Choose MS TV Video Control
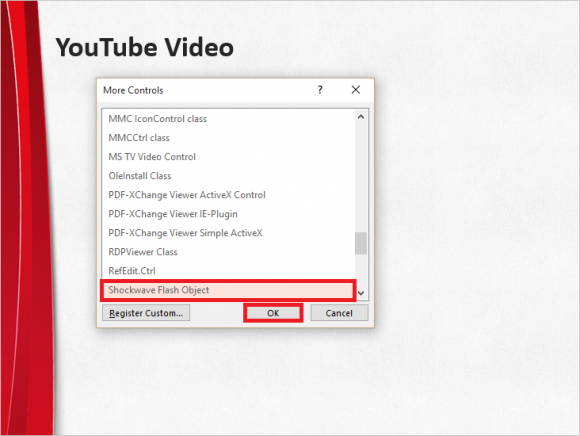 228,157
